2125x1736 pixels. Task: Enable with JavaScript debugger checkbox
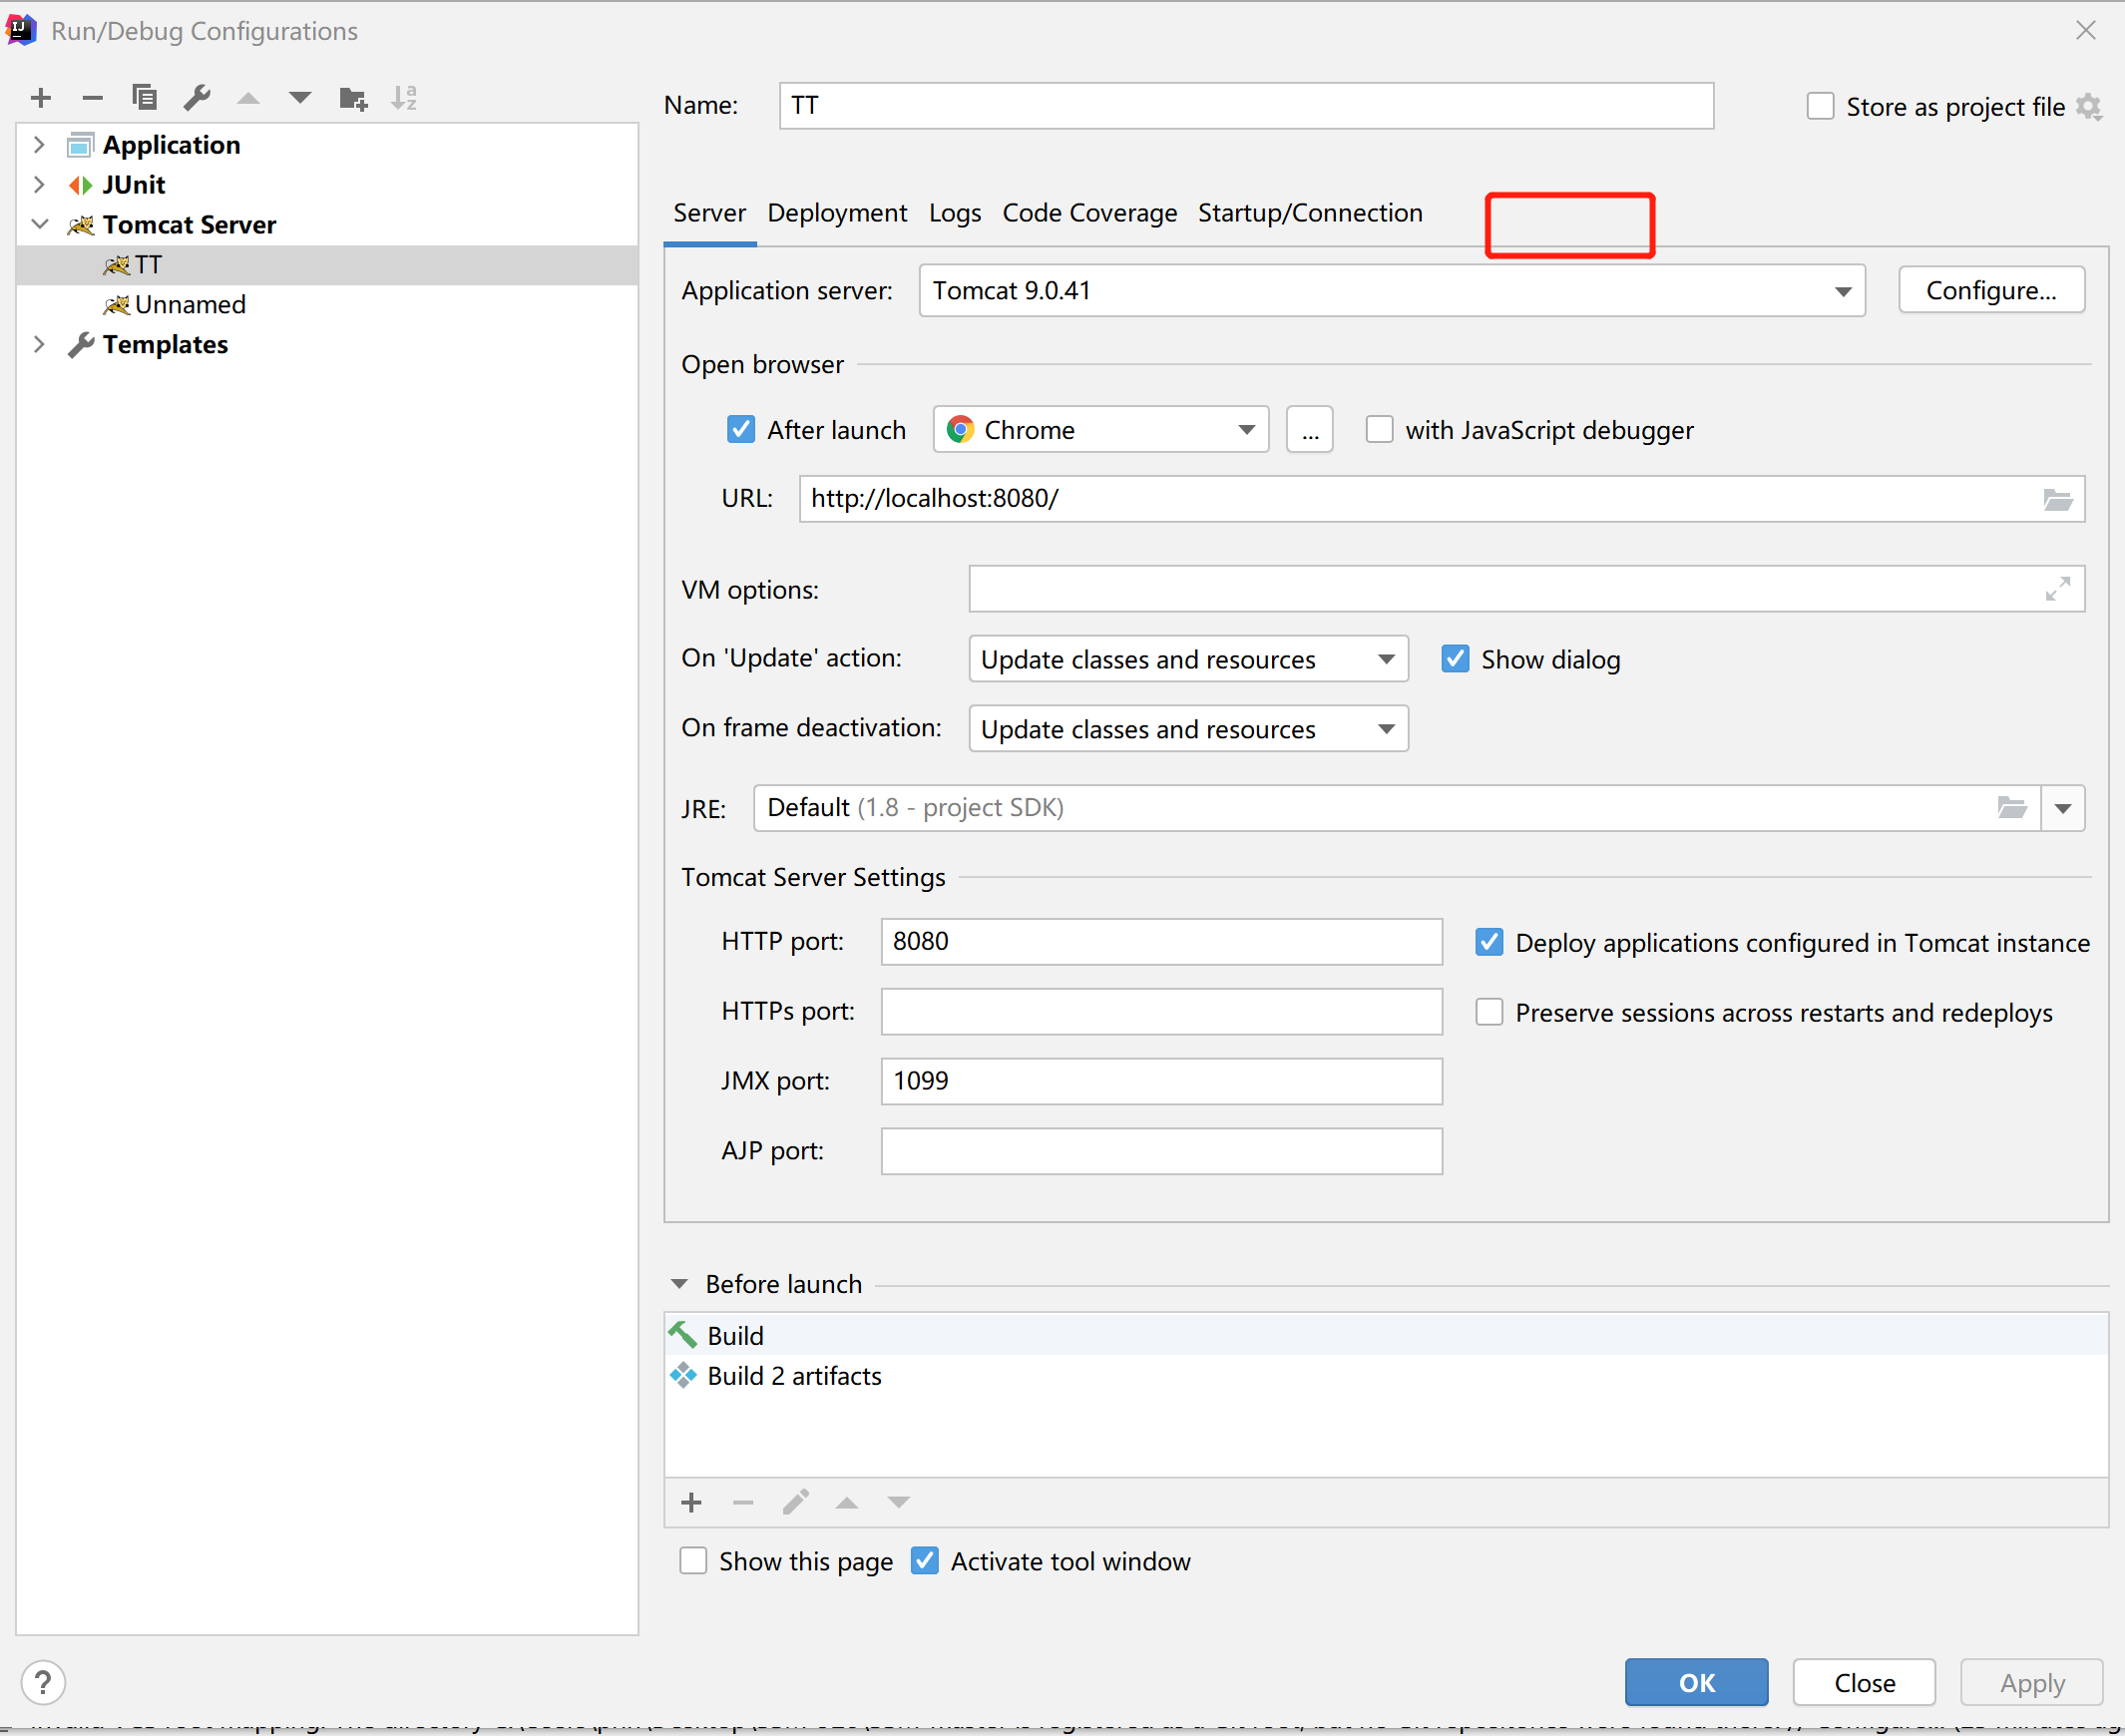1379,429
